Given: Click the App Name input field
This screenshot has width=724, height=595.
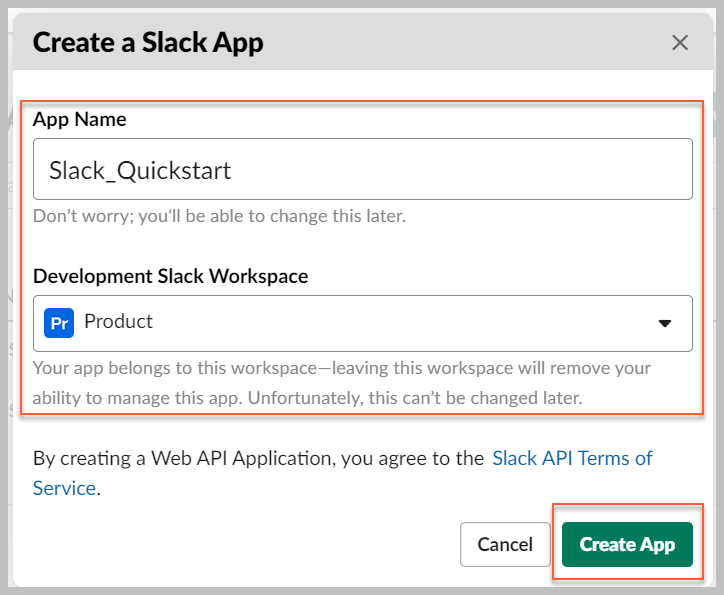Looking at the screenshot, I should point(362,169).
